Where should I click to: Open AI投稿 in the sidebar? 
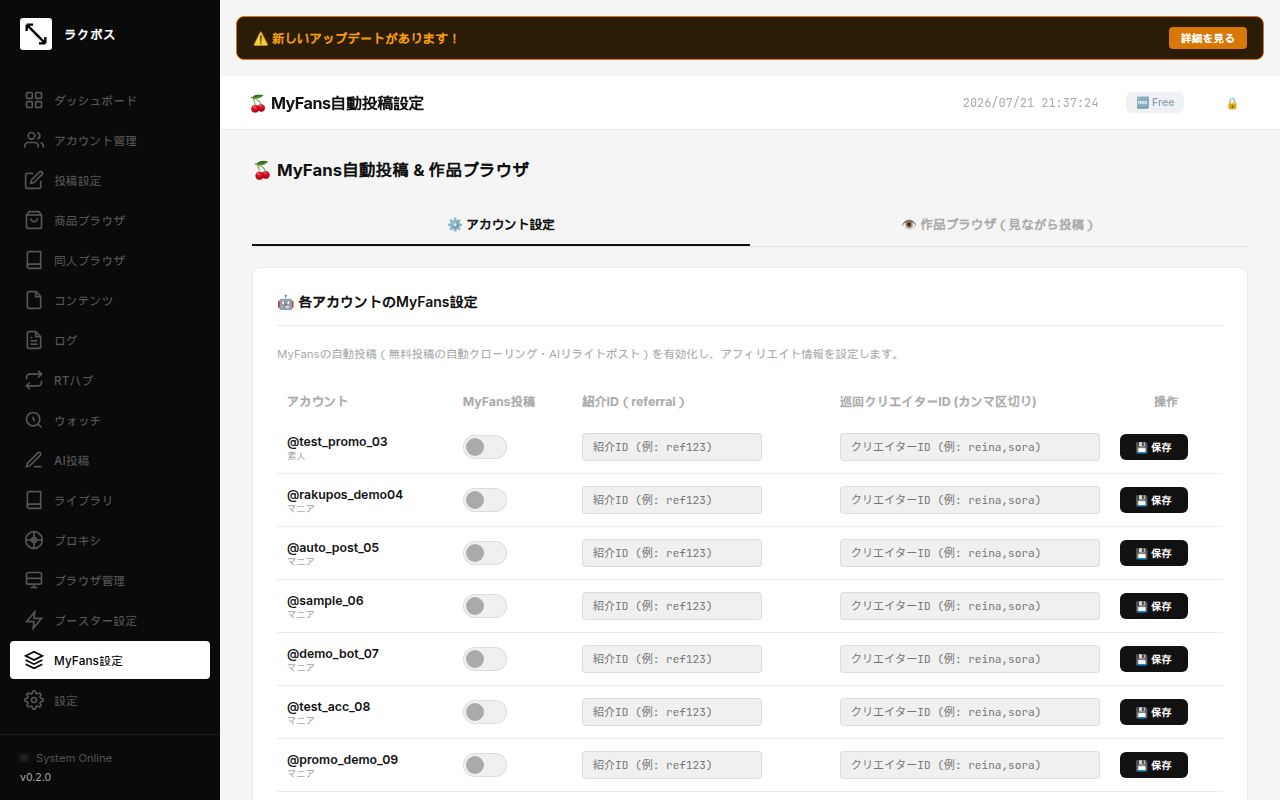pyautogui.click(x=110, y=460)
